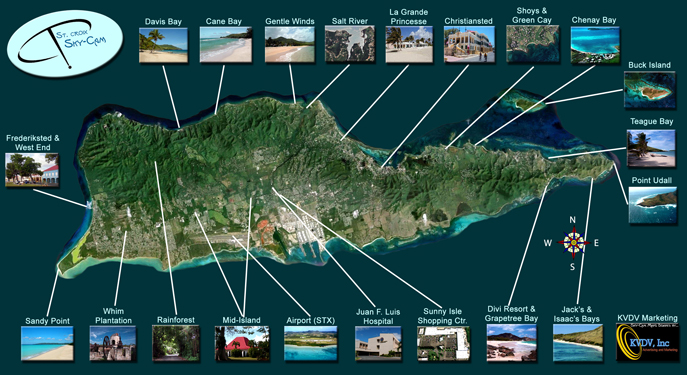Click the St. Croix Sky-Cam logo
Image resolution: width=687 pixels, height=375 pixels.
pos(65,43)
